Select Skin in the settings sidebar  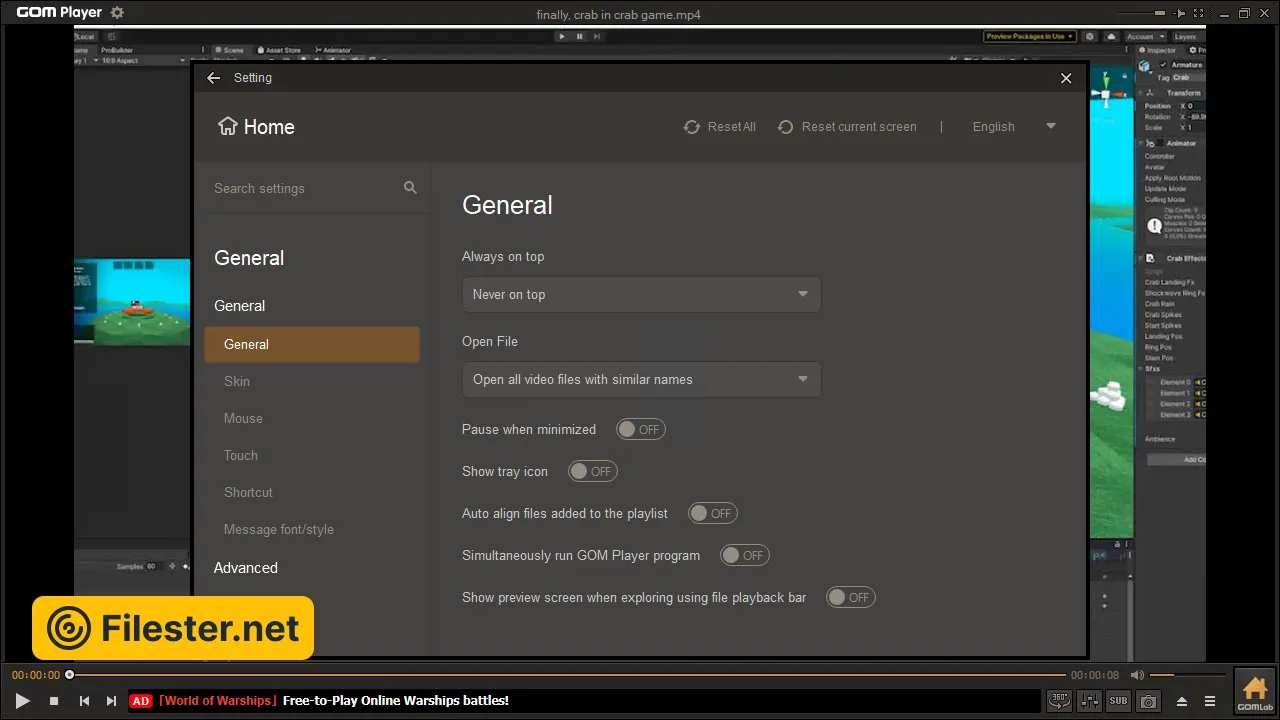tap(237, 381)
